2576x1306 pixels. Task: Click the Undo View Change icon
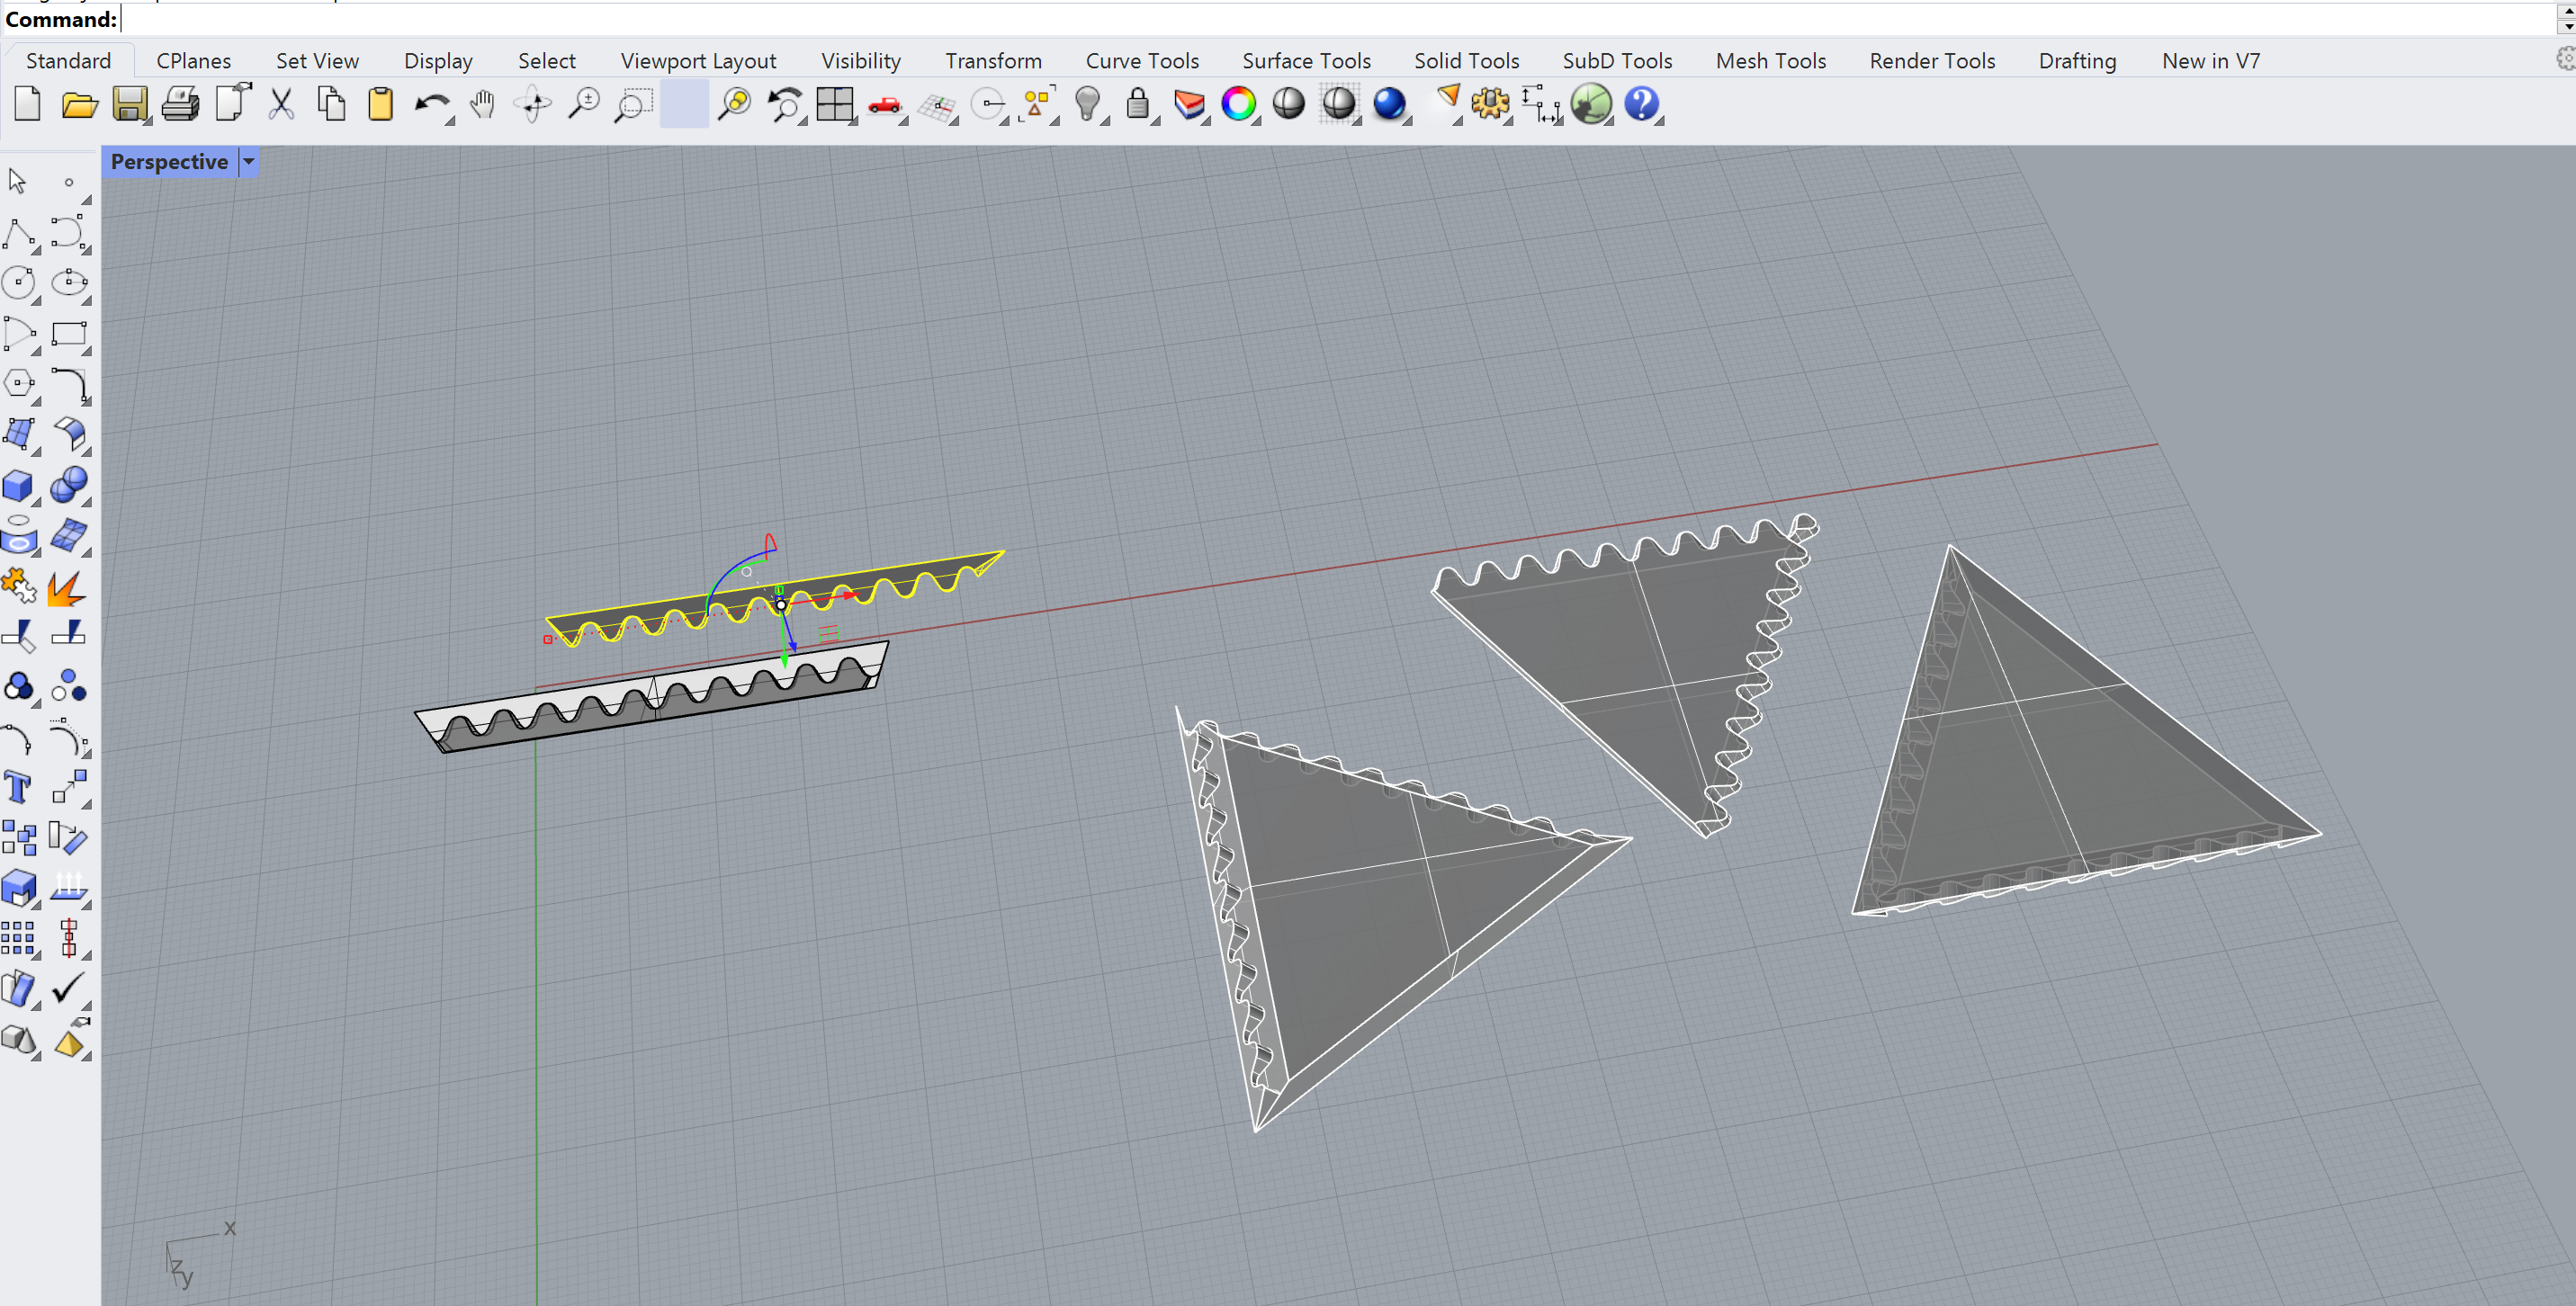[785, 104]
